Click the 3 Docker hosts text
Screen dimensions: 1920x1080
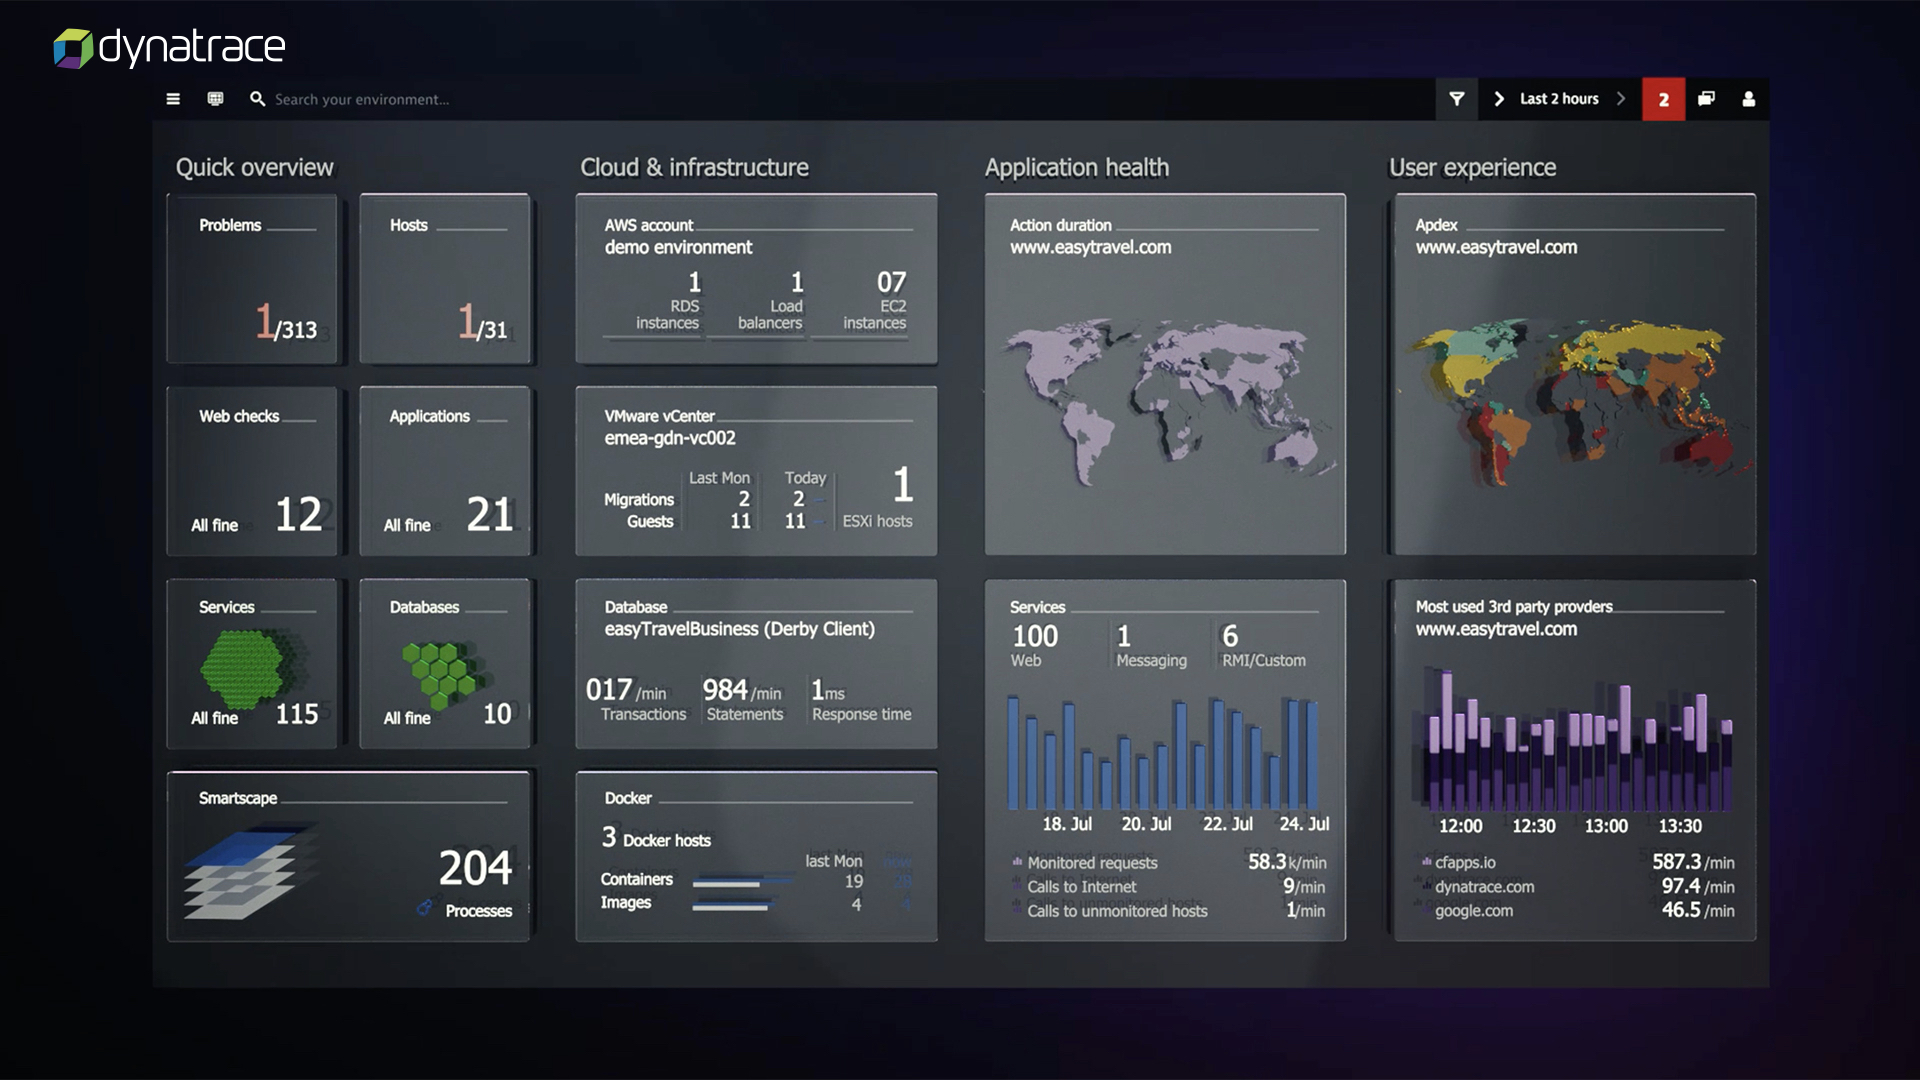click(x=656, y=838)
